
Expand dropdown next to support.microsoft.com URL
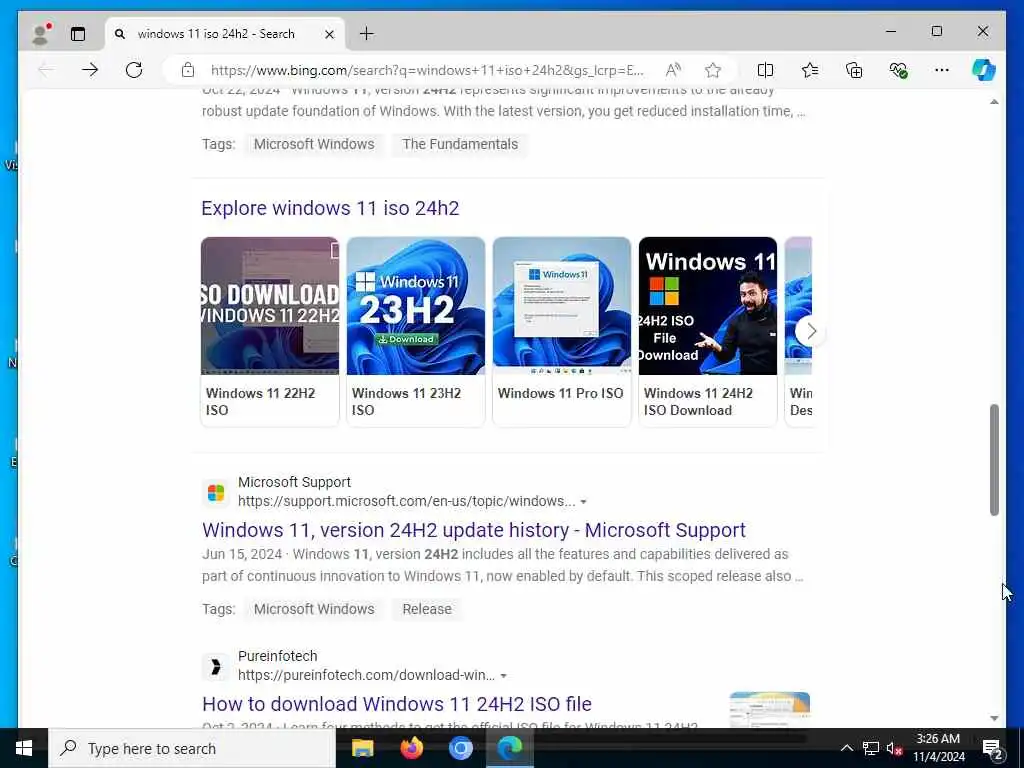click(583, 502)
